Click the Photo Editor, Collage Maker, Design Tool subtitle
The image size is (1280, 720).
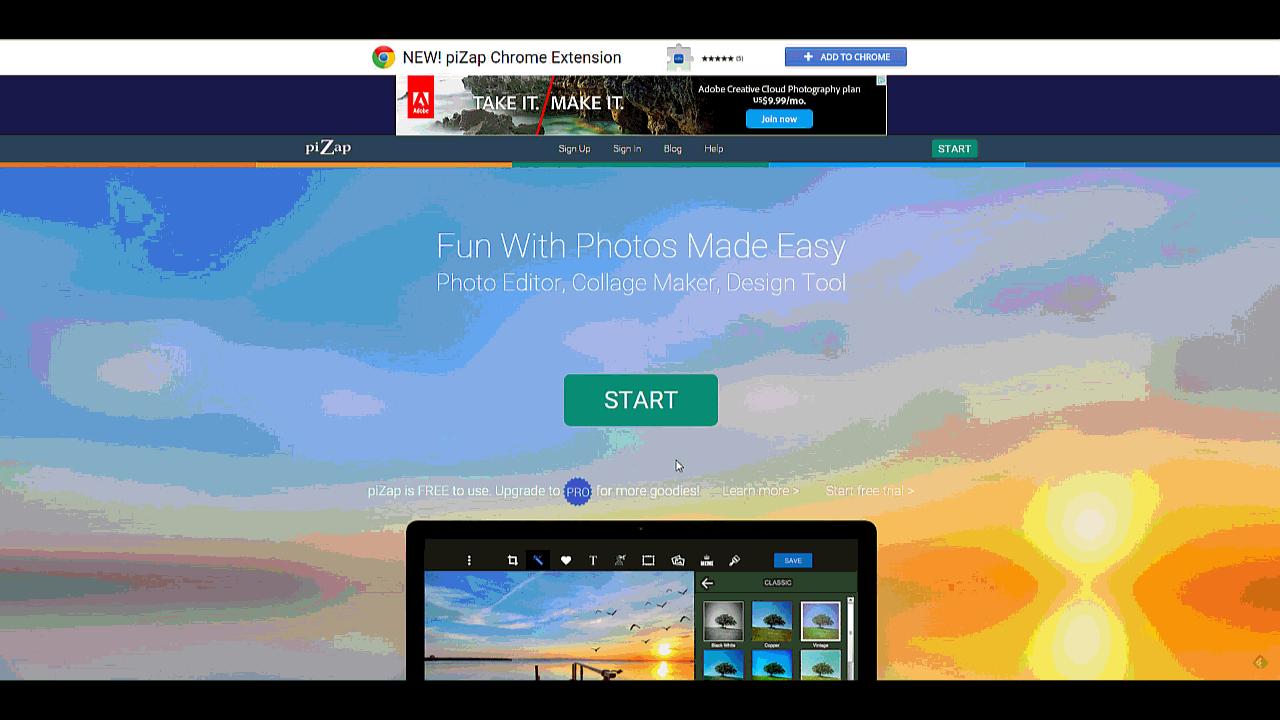(641, 283)
